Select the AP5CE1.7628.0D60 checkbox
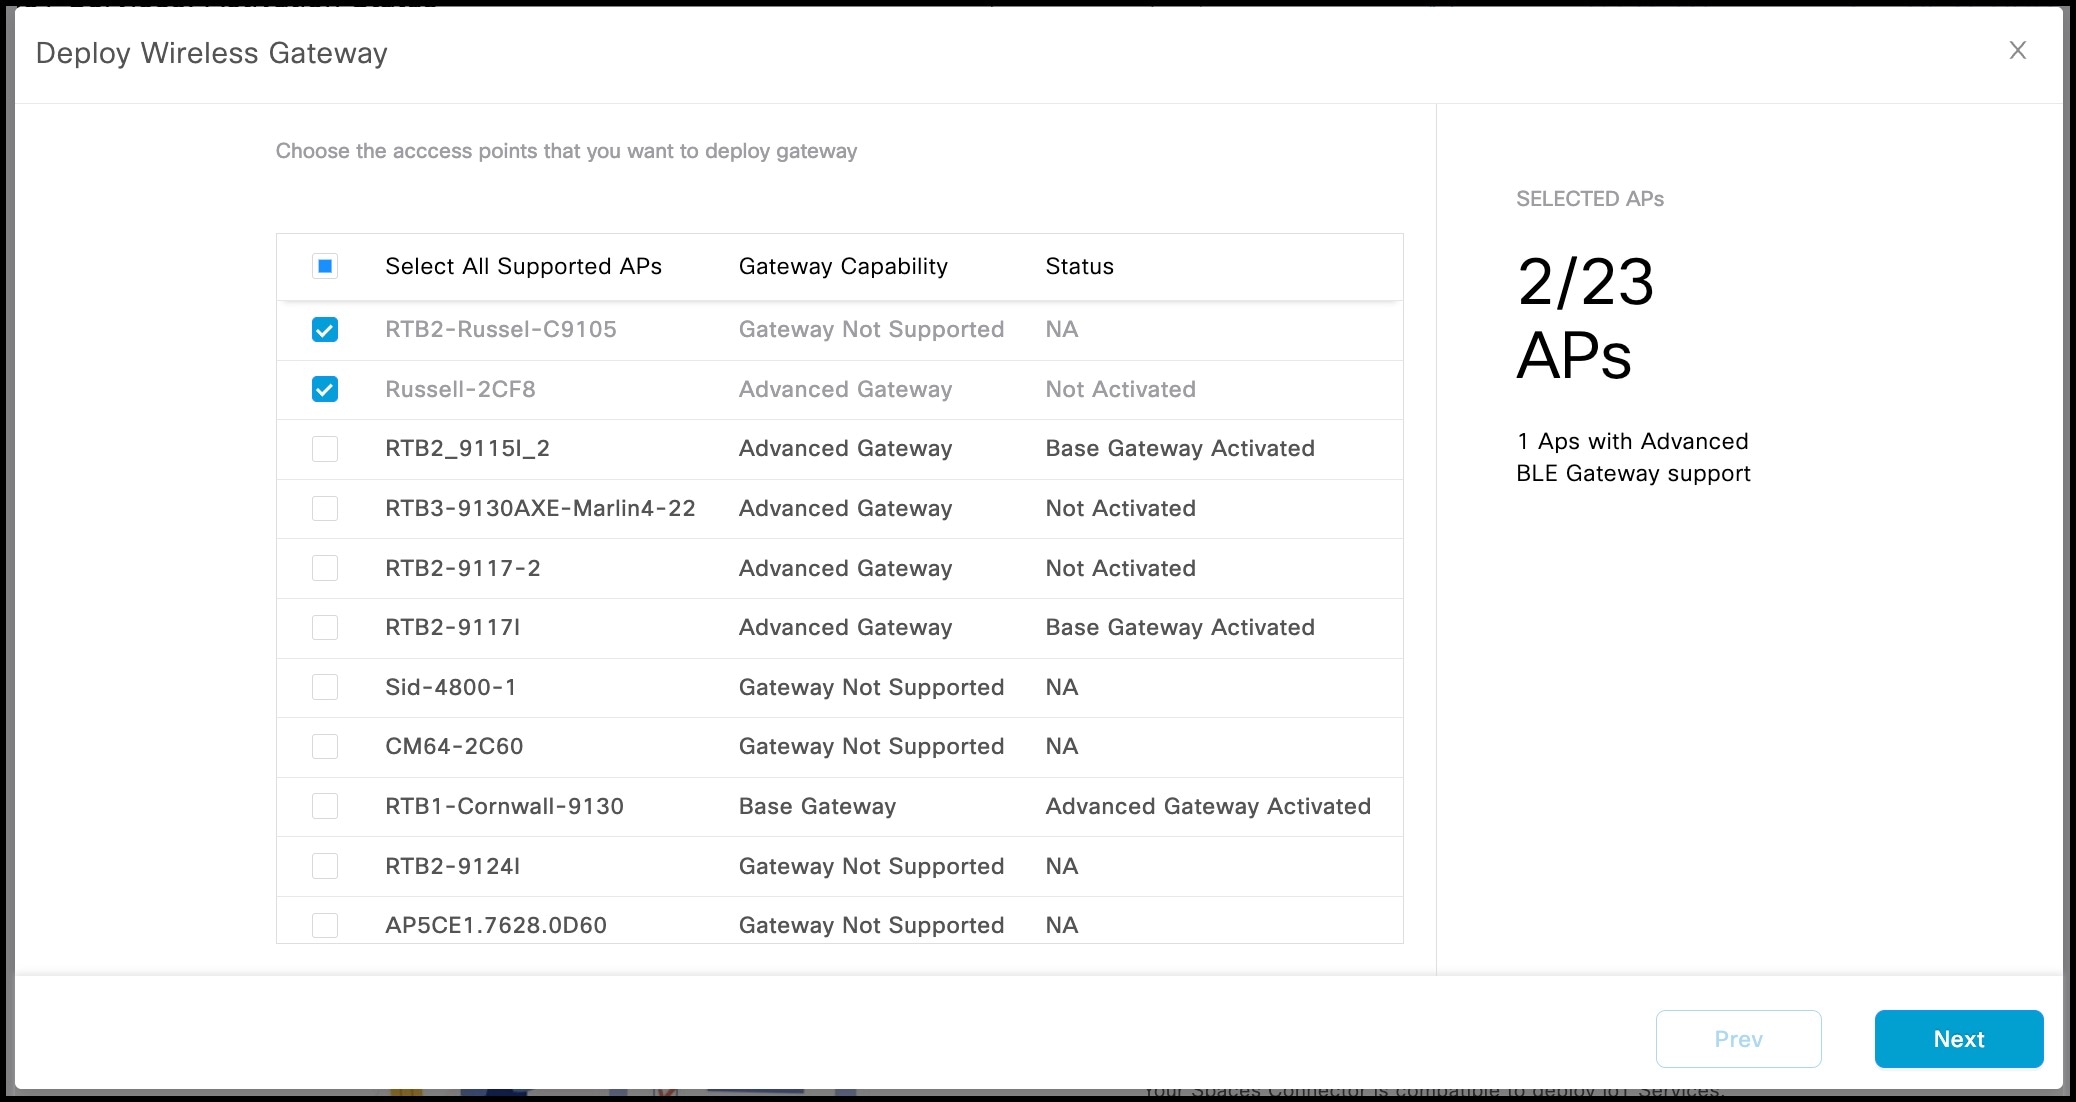2076x1102 pixels. 325,925
